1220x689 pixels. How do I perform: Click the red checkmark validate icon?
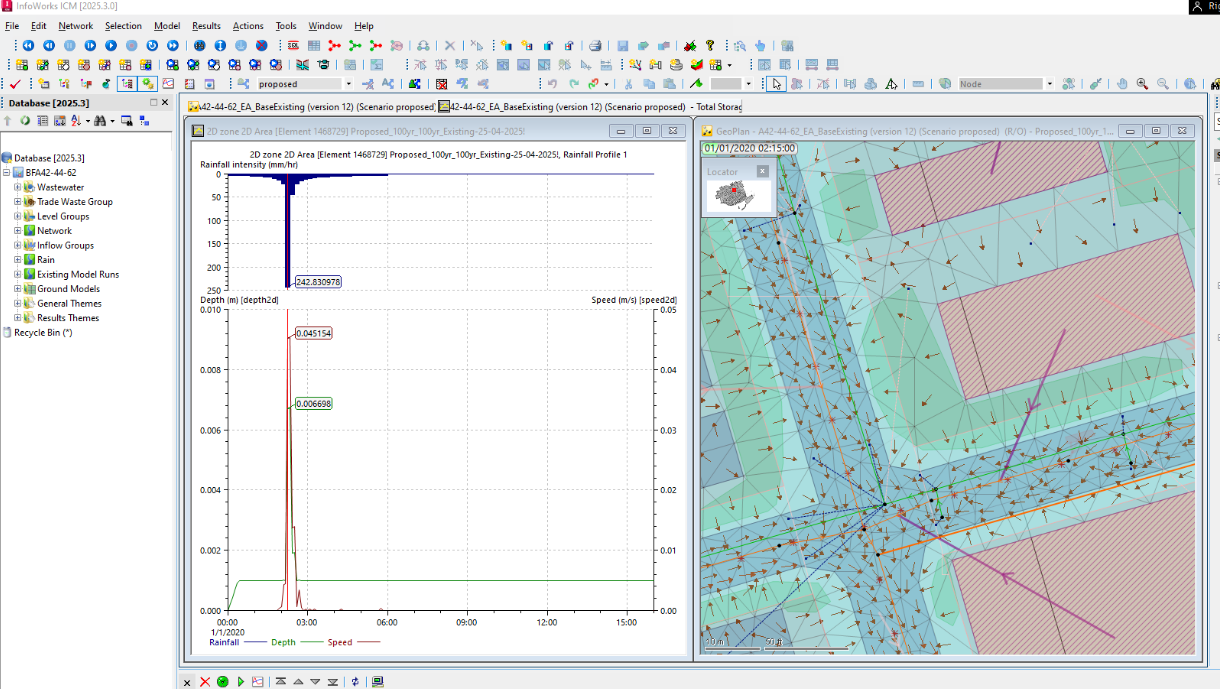tap(14, 84)
